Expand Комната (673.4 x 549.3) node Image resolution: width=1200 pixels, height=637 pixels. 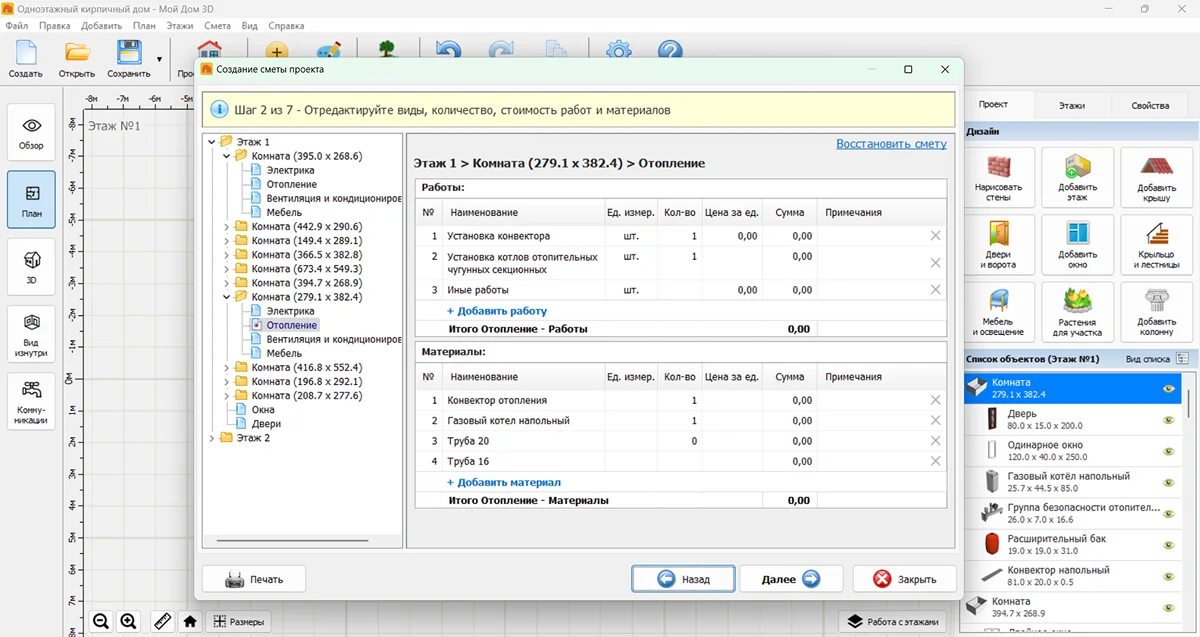(226, 269)
